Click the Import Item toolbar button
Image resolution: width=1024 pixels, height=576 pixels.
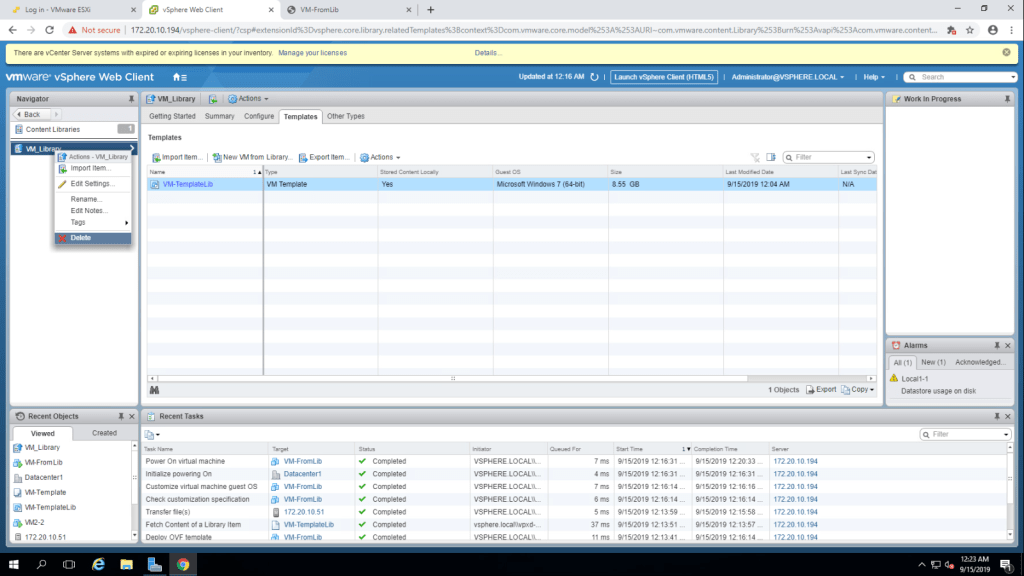tap(177, 157)
